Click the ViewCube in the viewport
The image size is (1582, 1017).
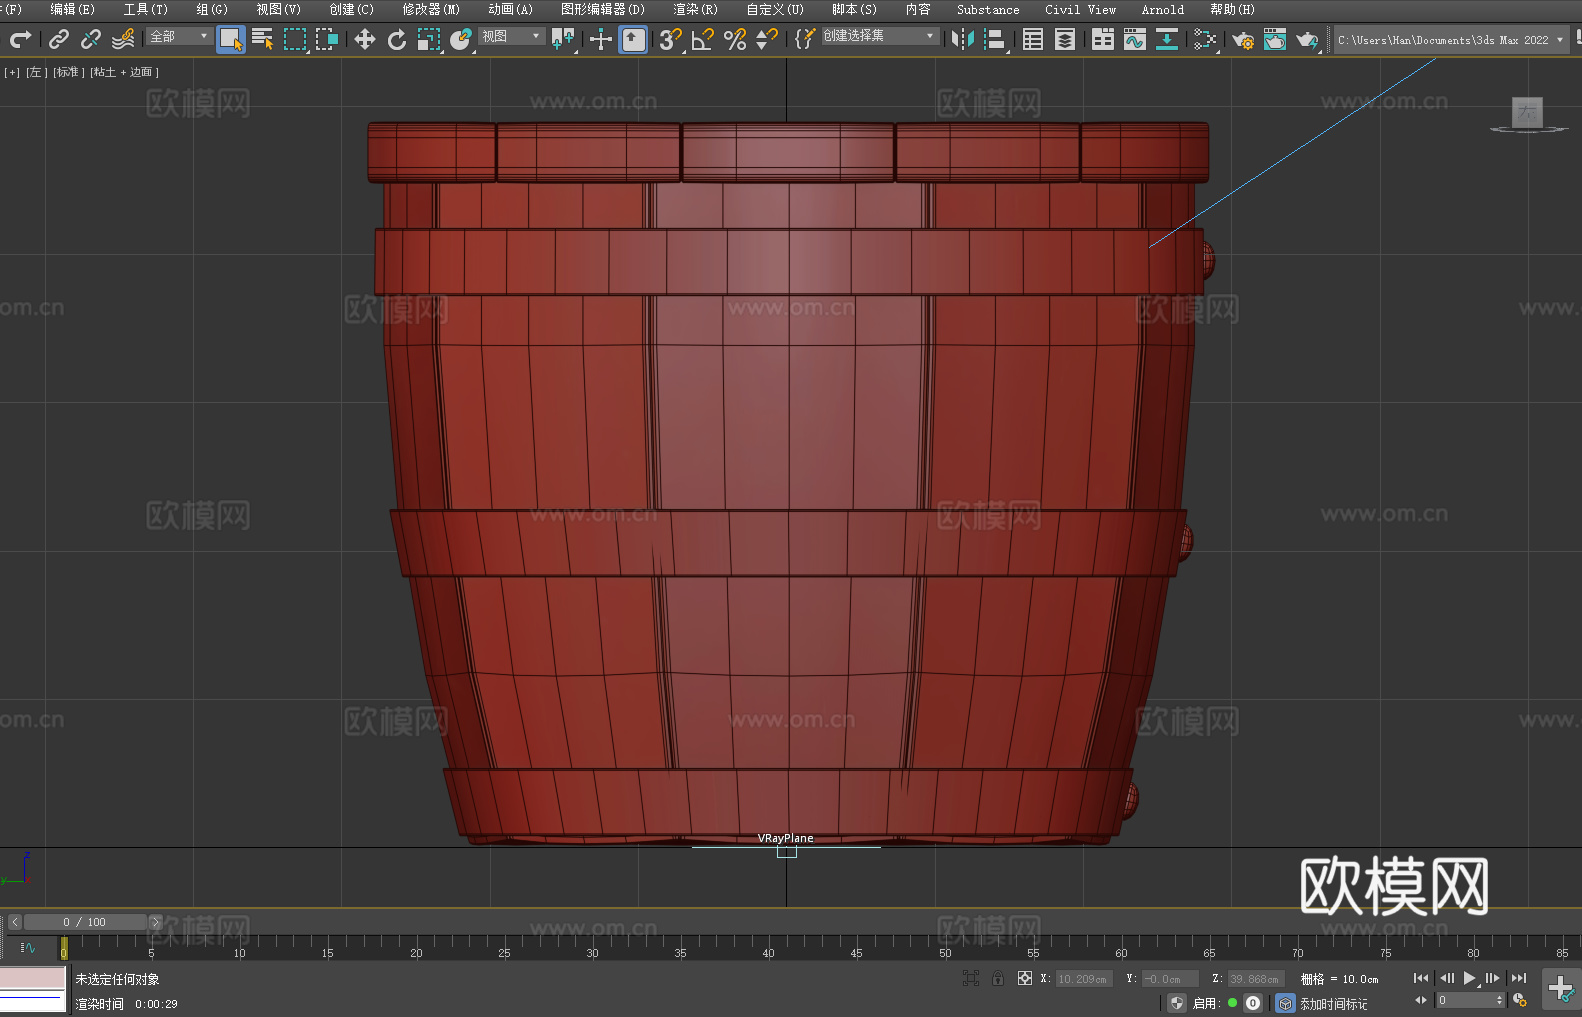1527,114
